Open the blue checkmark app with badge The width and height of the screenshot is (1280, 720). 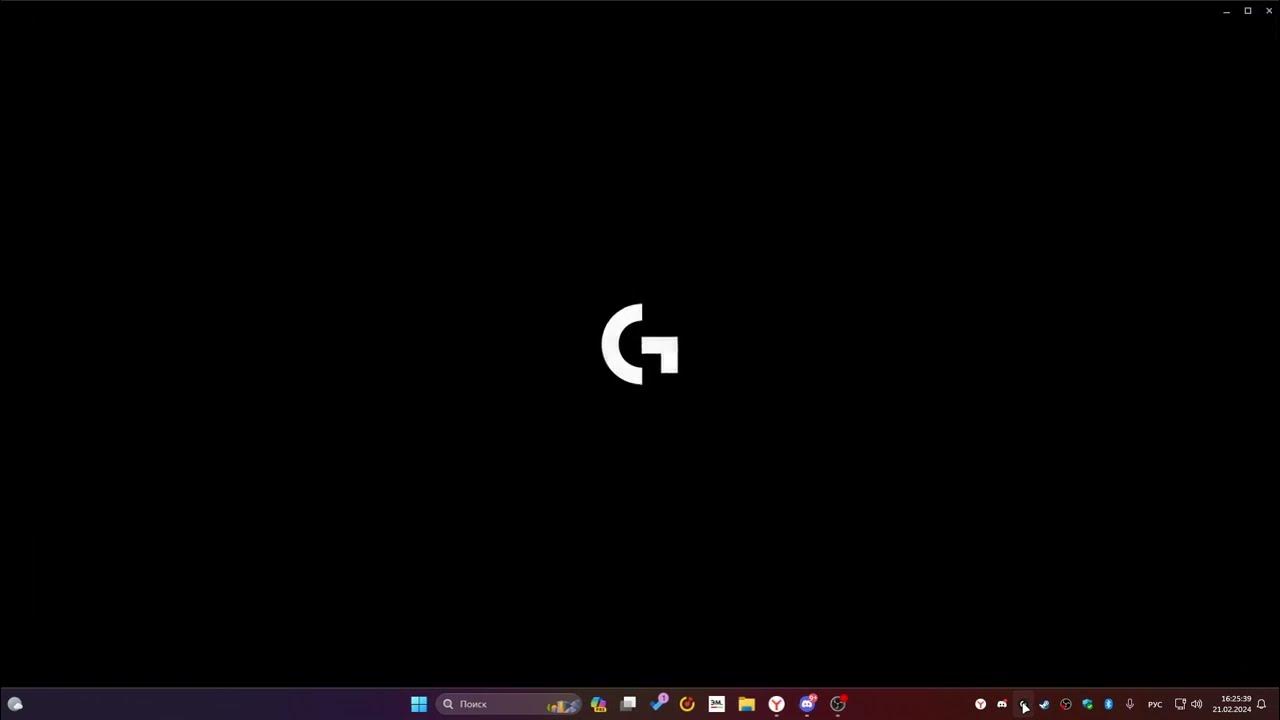click(x=658, y=703)
